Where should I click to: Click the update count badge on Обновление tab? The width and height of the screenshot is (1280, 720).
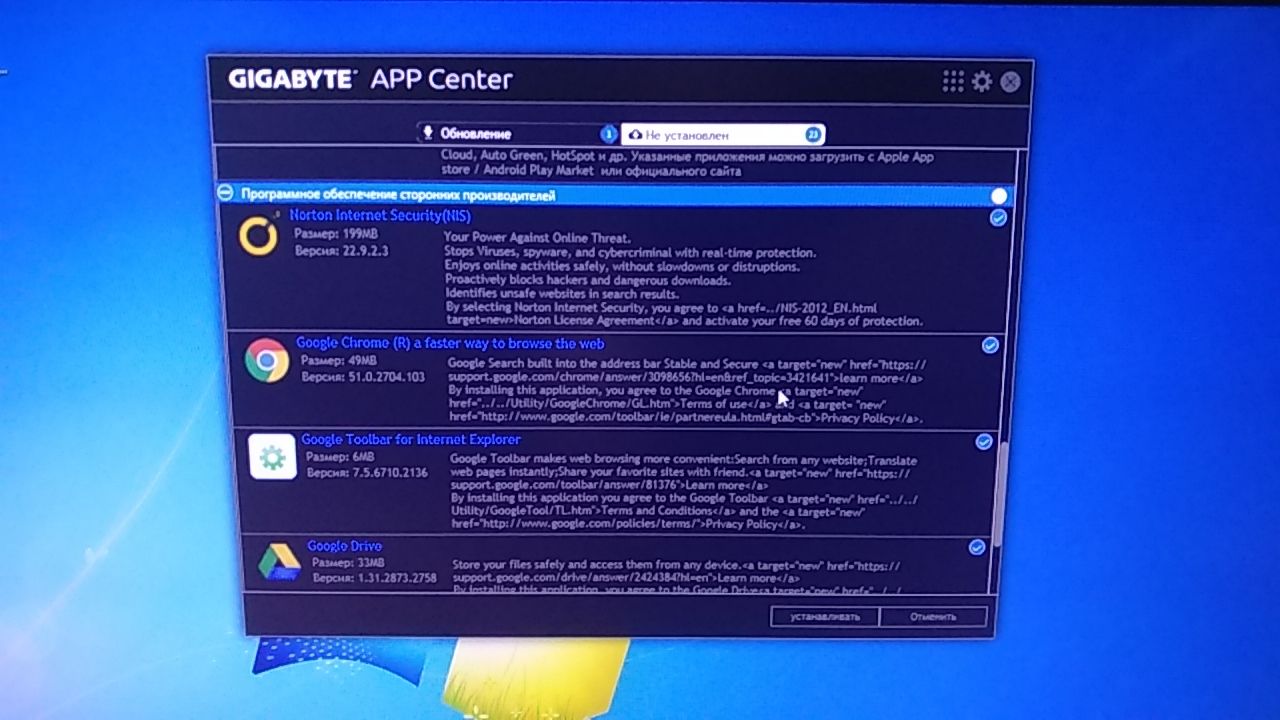pos(608,134)
